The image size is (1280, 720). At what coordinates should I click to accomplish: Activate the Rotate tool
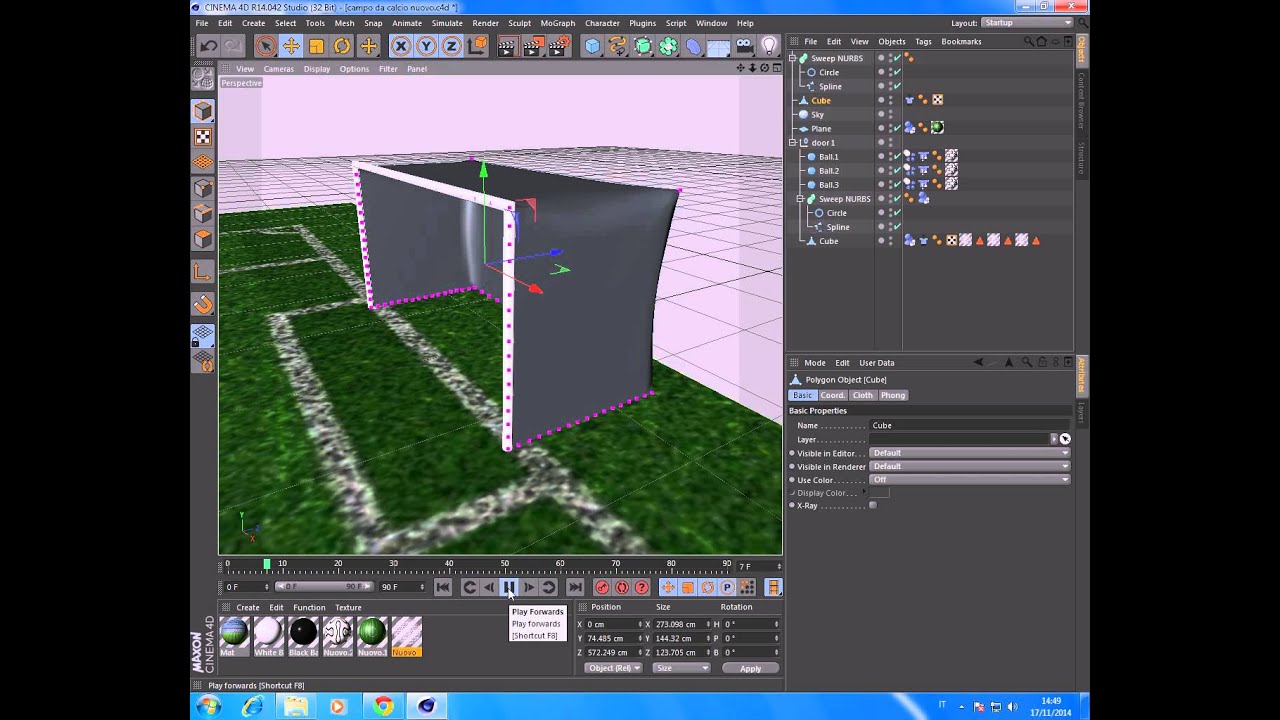(x=342, y=45)
